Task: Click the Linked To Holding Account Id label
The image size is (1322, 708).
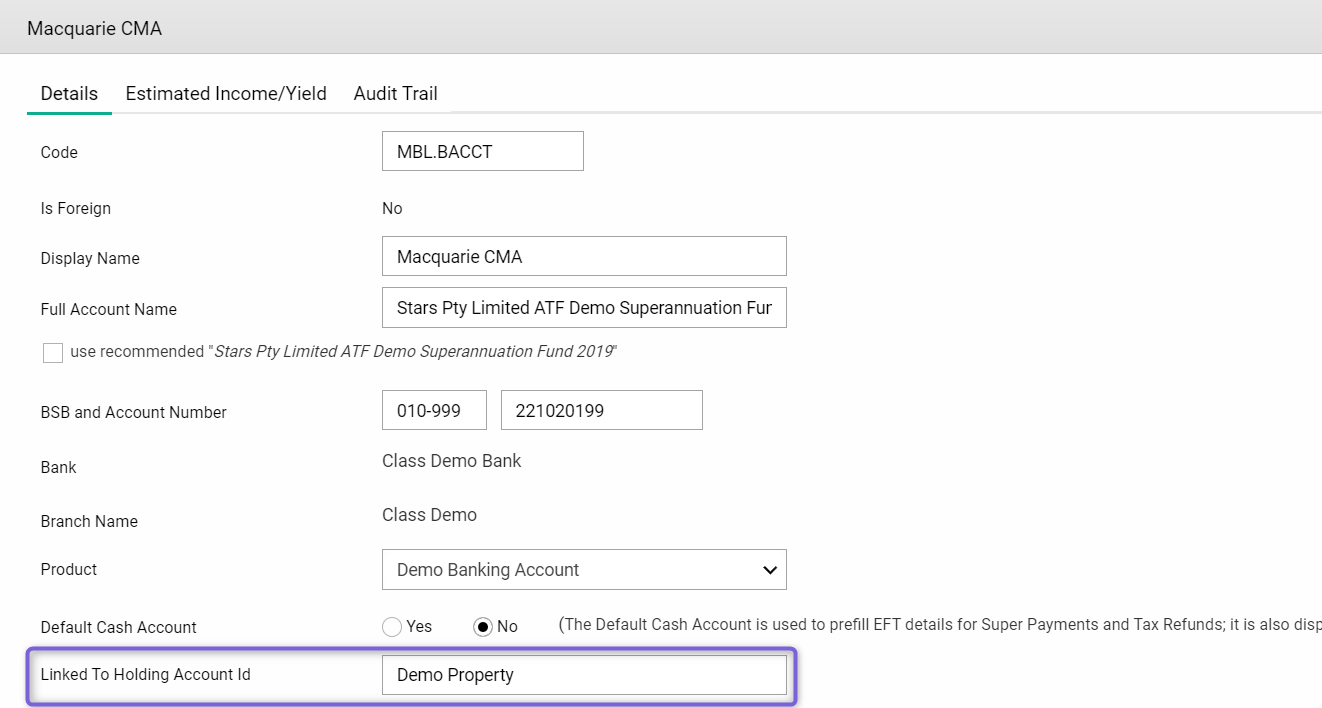Action: [145, 674]
